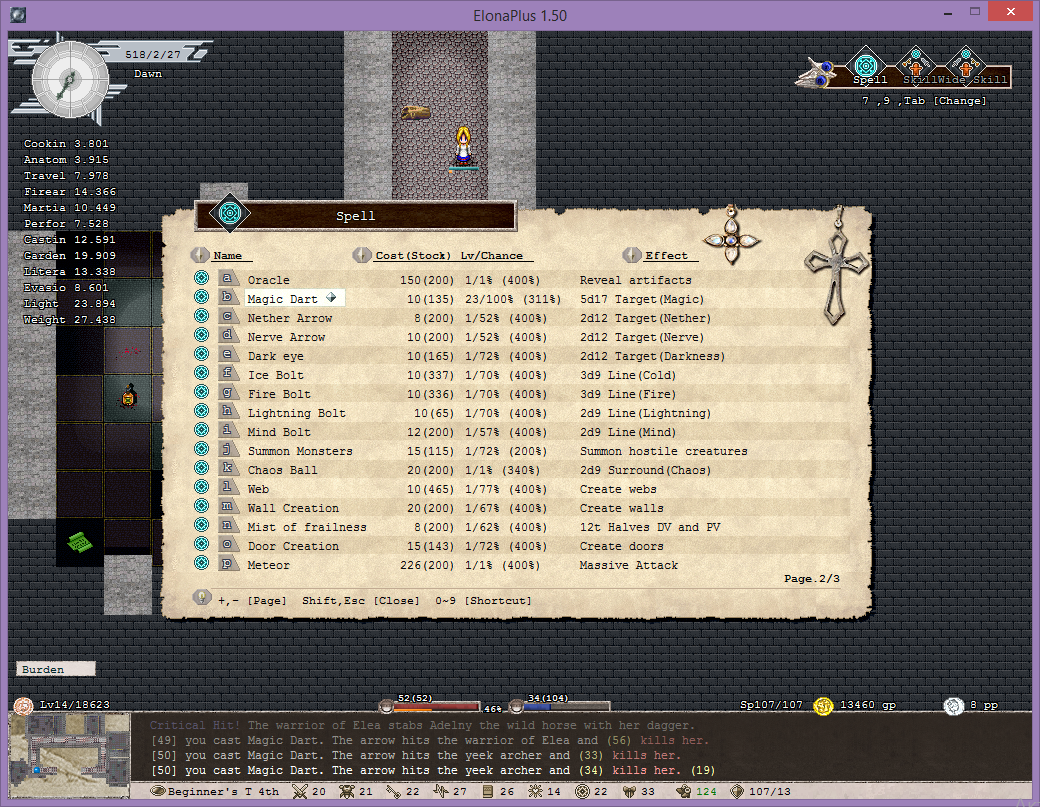
Task: Click the Sp107/107 stamina readout
Action: point(771,705)
